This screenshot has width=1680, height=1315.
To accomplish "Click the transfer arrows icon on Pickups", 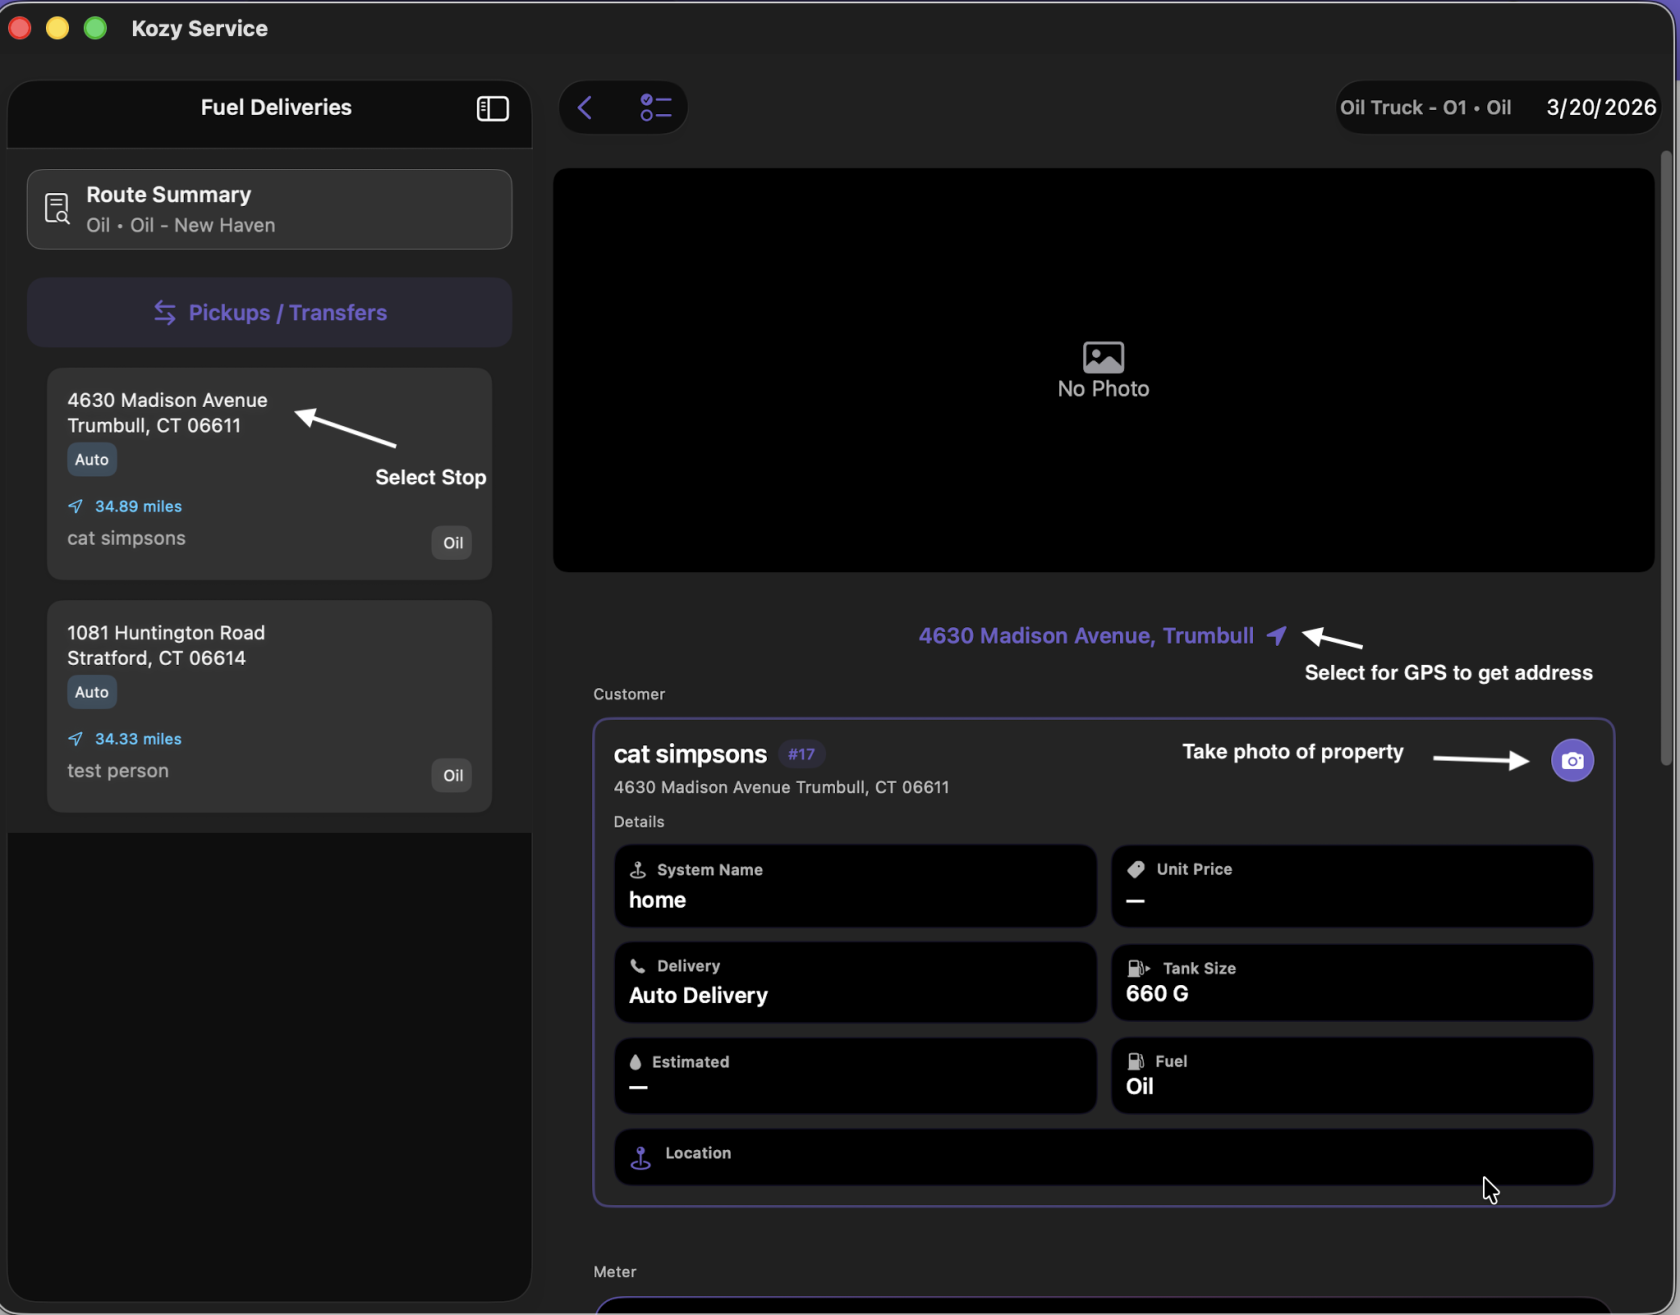I will [x=165, y=313].
